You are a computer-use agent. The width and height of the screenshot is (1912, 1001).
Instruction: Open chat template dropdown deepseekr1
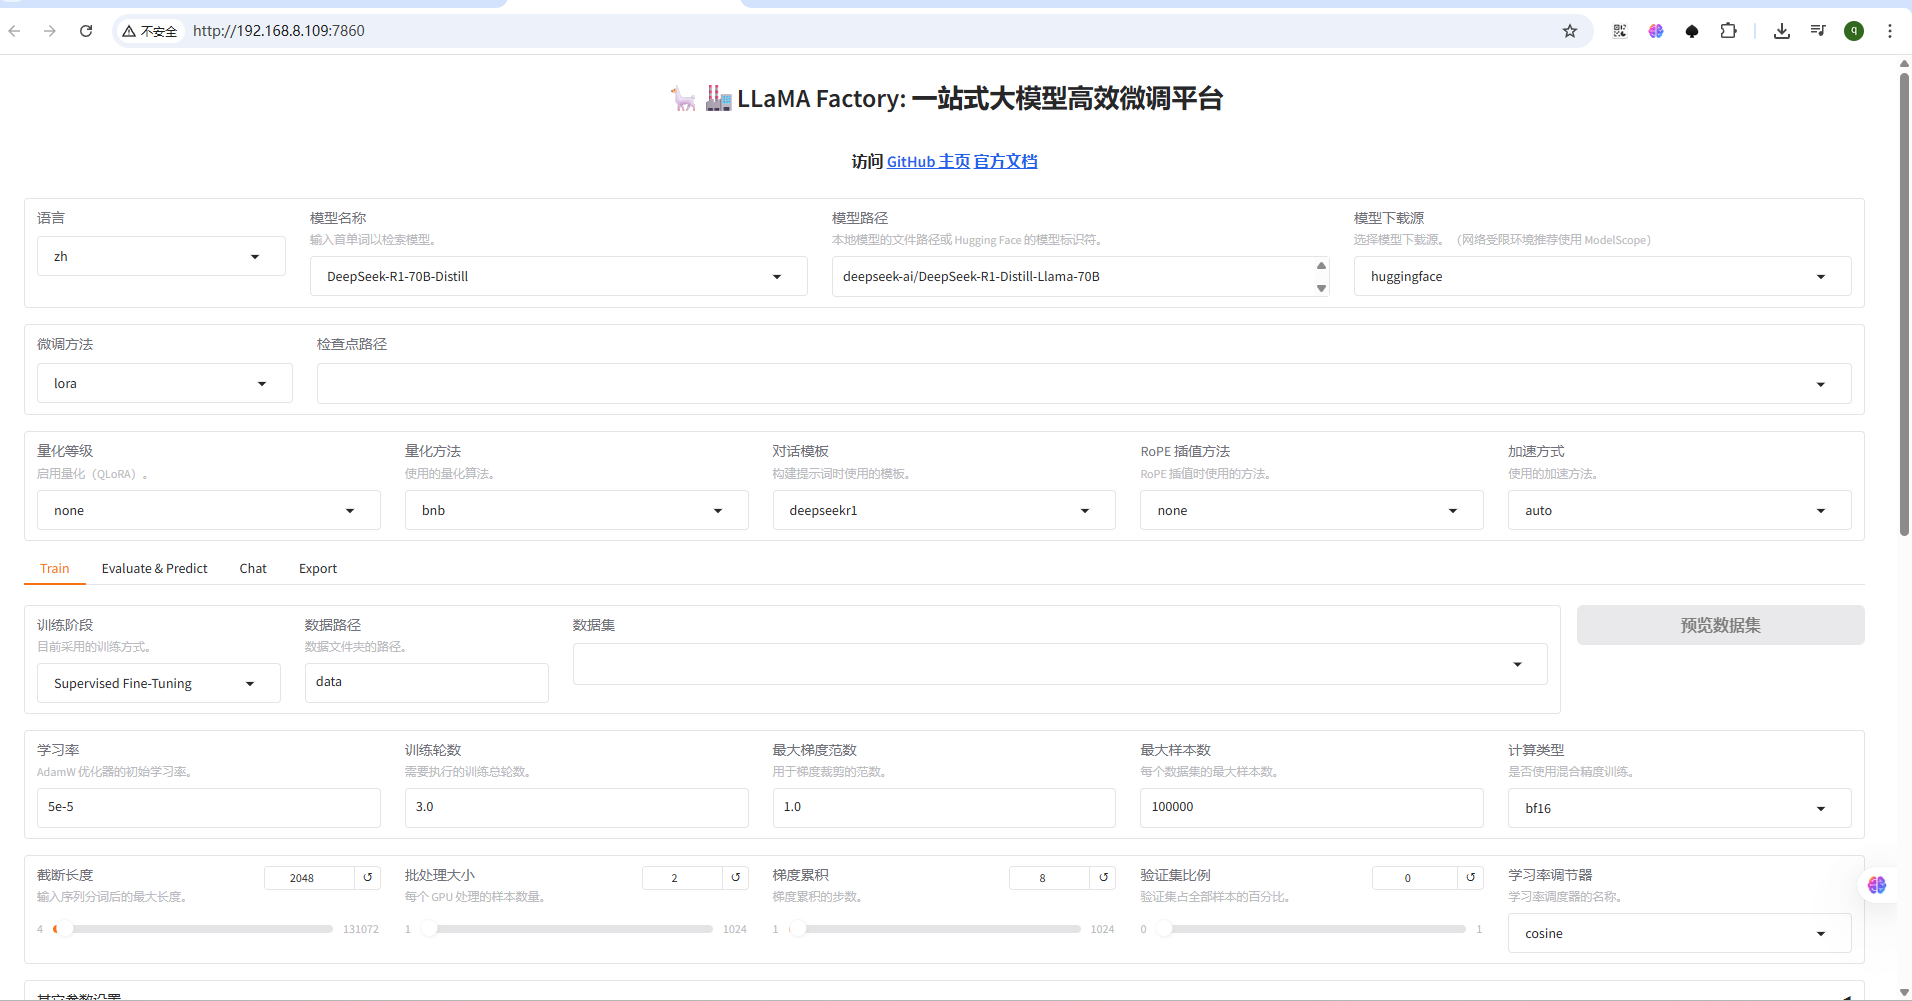[x=944, y=510]
